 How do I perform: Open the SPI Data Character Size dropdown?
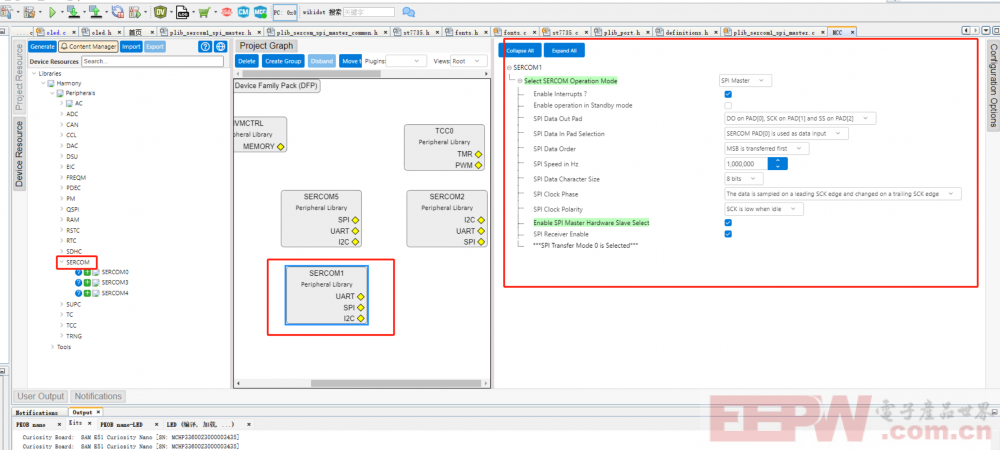pos(743,179)
